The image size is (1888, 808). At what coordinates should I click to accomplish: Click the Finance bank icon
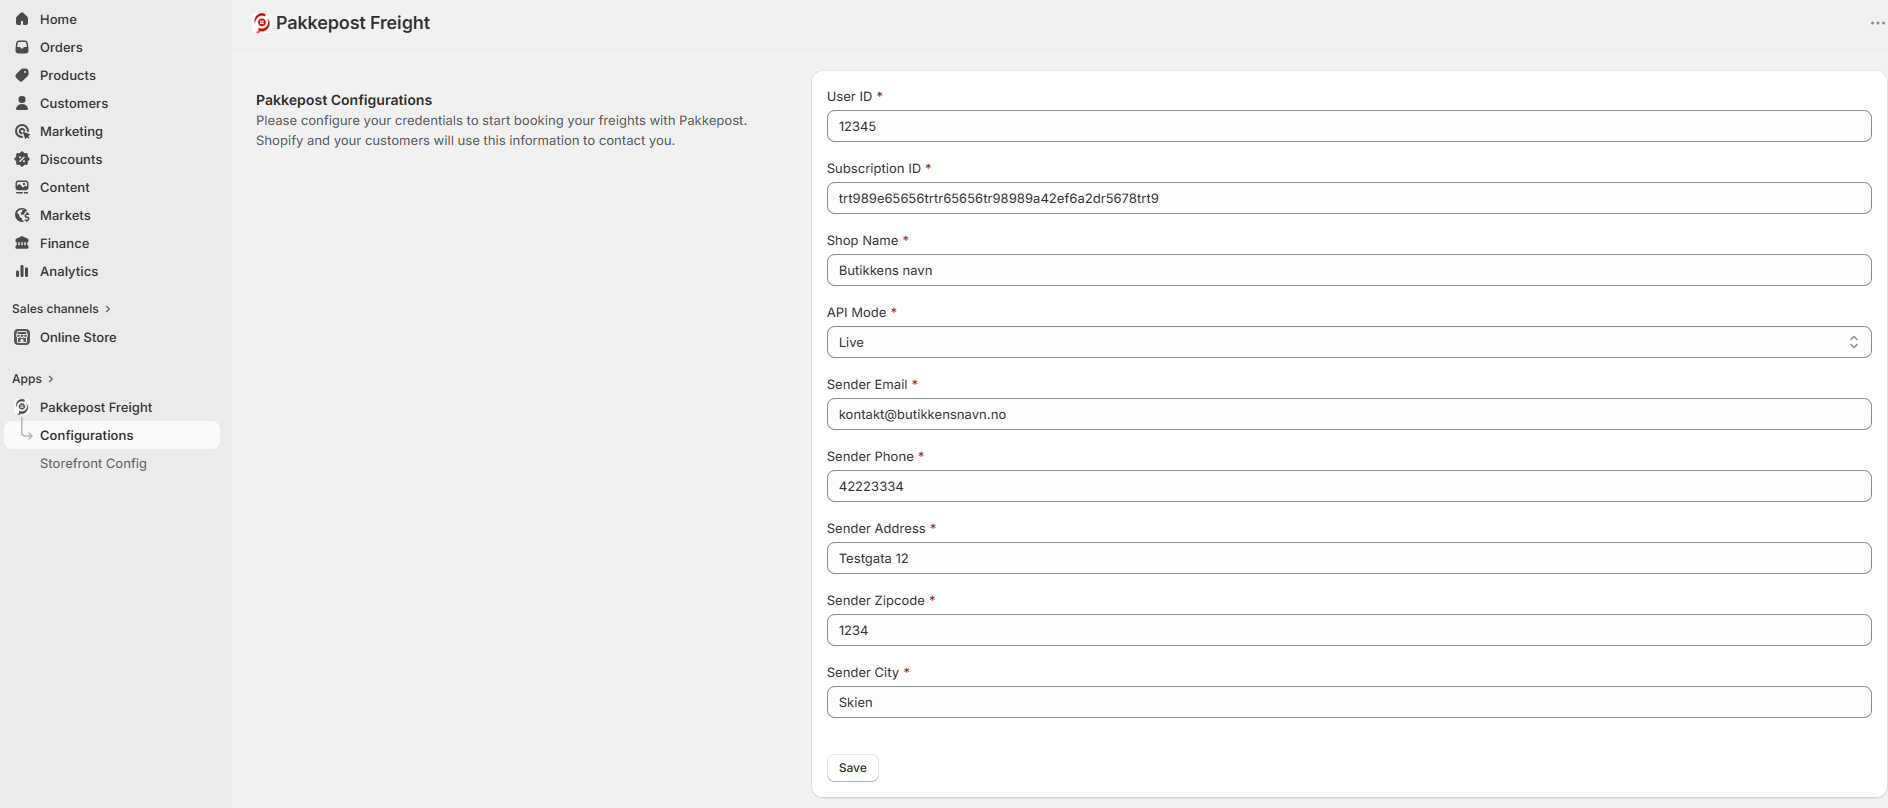coord(22,243)
